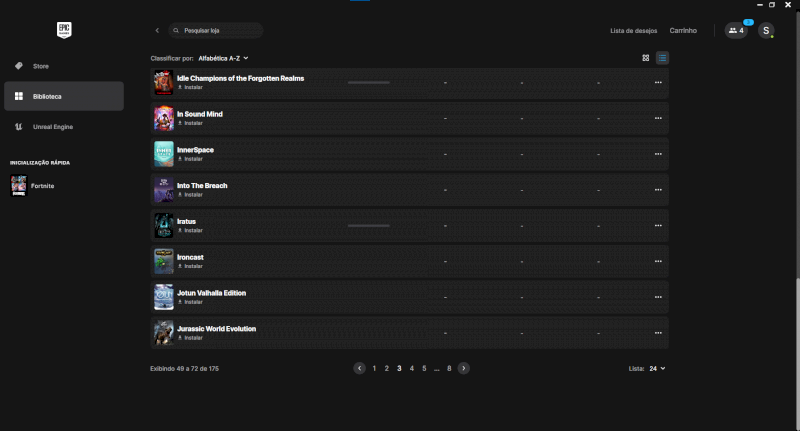This screenshot has height=431, width=800.
Task: Open the Store section
Action: (41, 66)
